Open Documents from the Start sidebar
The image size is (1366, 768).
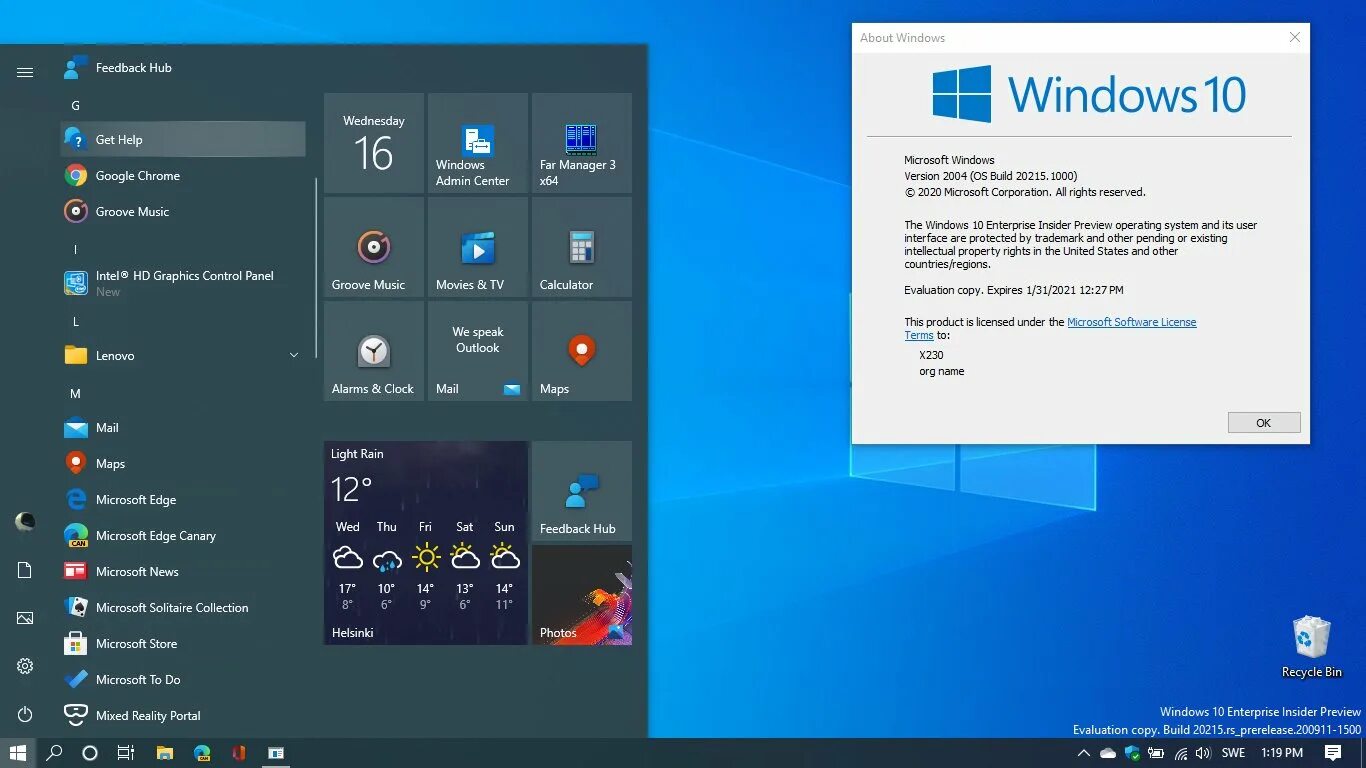(25, 570)
